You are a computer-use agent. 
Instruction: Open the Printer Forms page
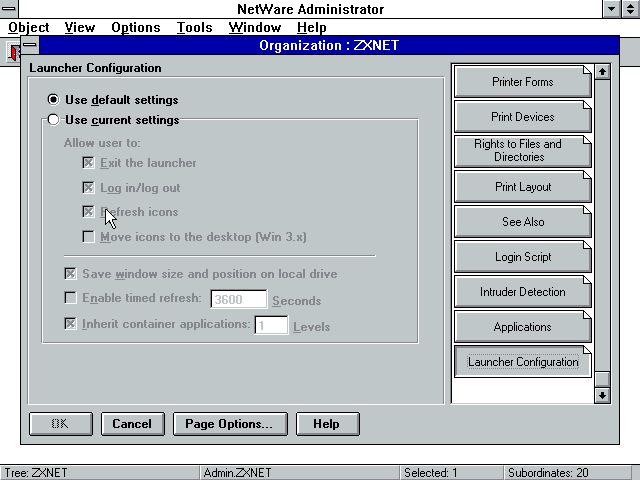(x=522, y=82)
